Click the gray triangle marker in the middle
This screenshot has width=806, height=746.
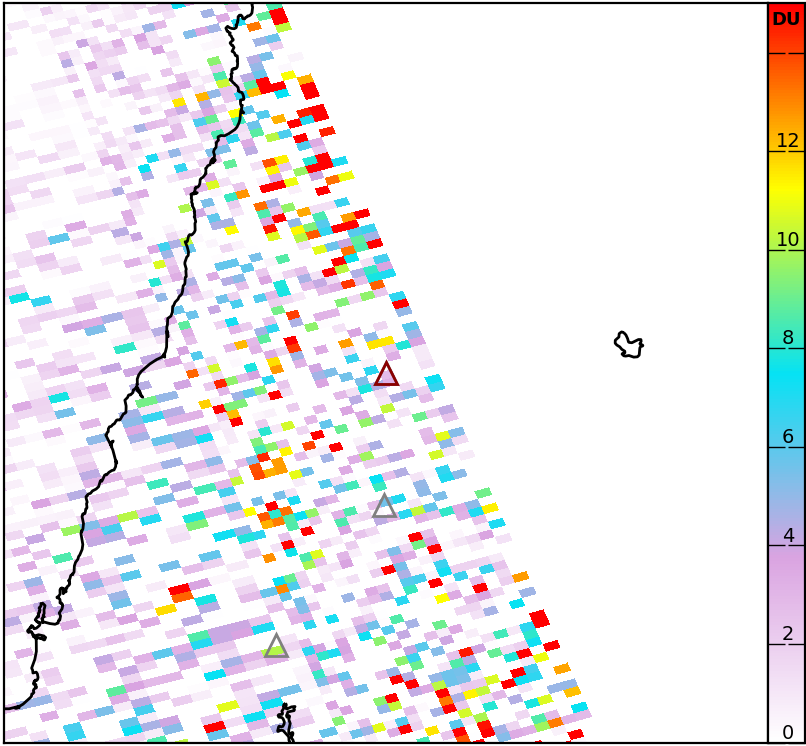[x=384, y=506]
